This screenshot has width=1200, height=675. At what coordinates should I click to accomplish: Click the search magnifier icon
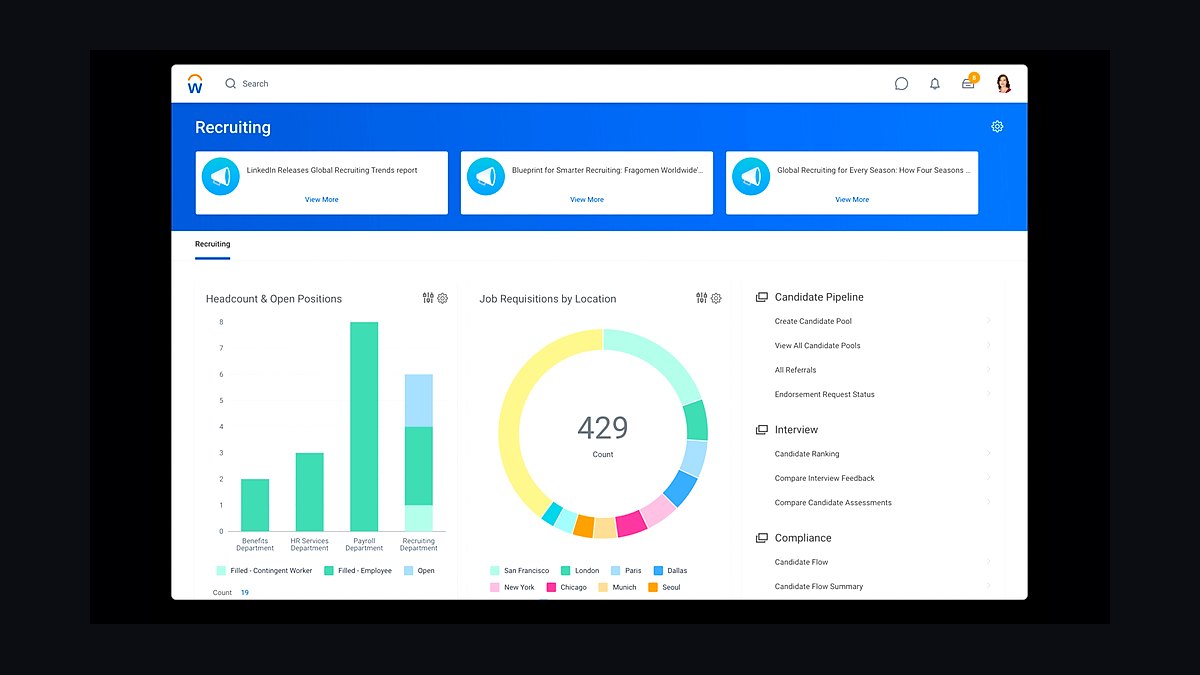pyautogui.click(x=230, y=84)
